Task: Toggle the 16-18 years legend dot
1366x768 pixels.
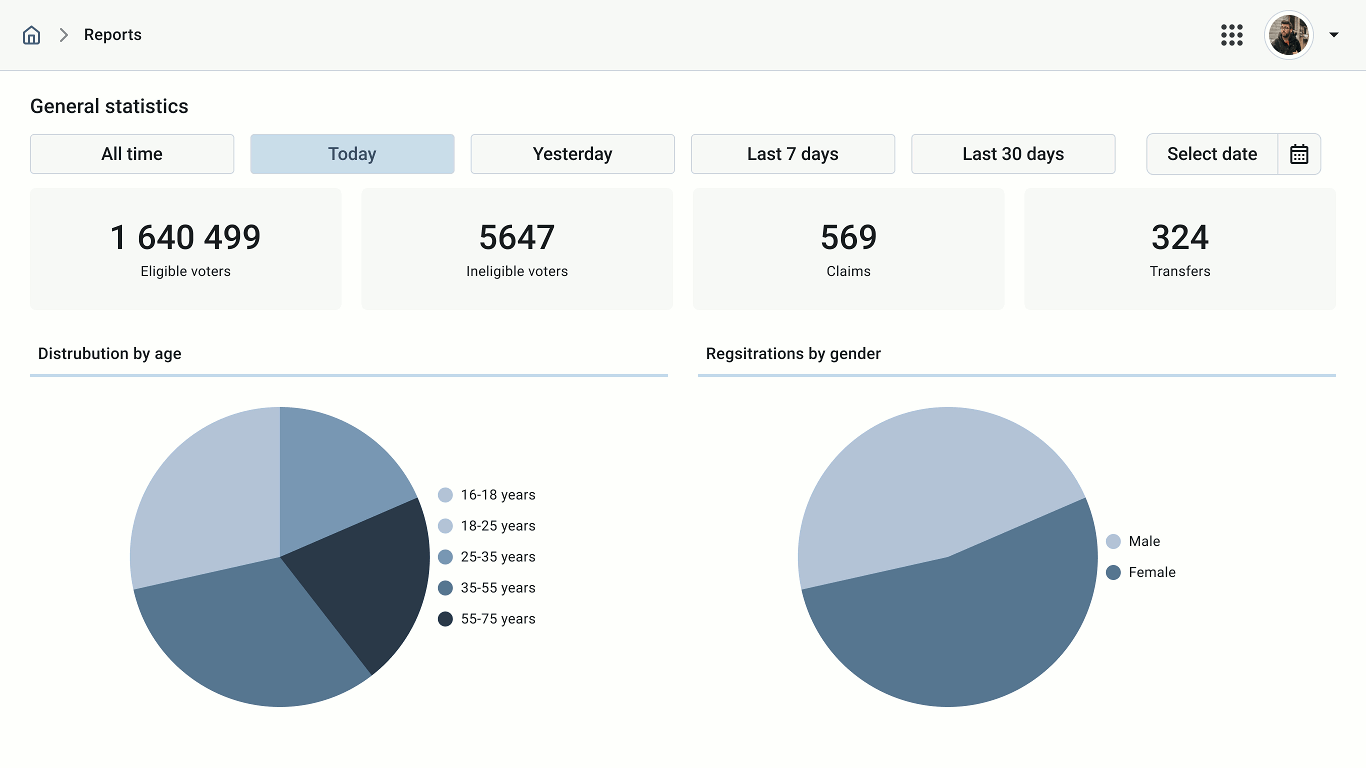Action: pyautogui.click(x=446, y=495)
